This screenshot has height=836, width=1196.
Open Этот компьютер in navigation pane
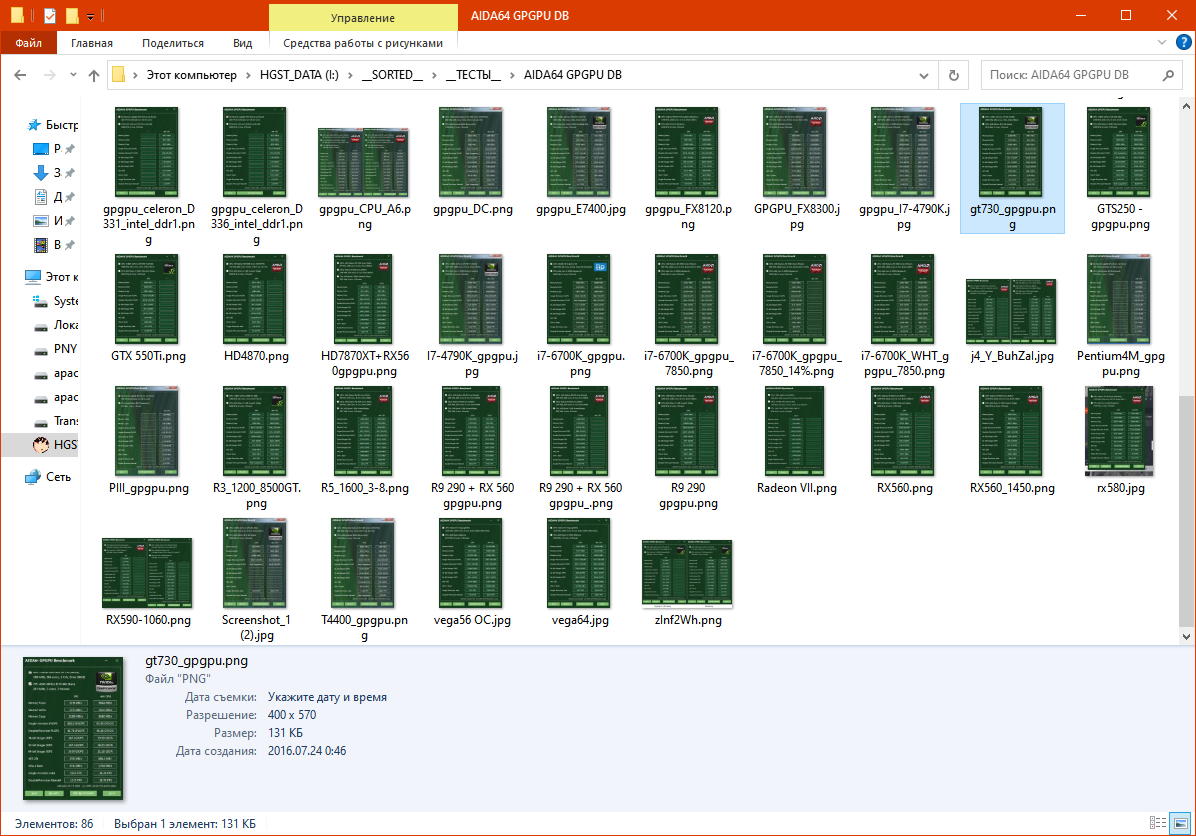52,276
